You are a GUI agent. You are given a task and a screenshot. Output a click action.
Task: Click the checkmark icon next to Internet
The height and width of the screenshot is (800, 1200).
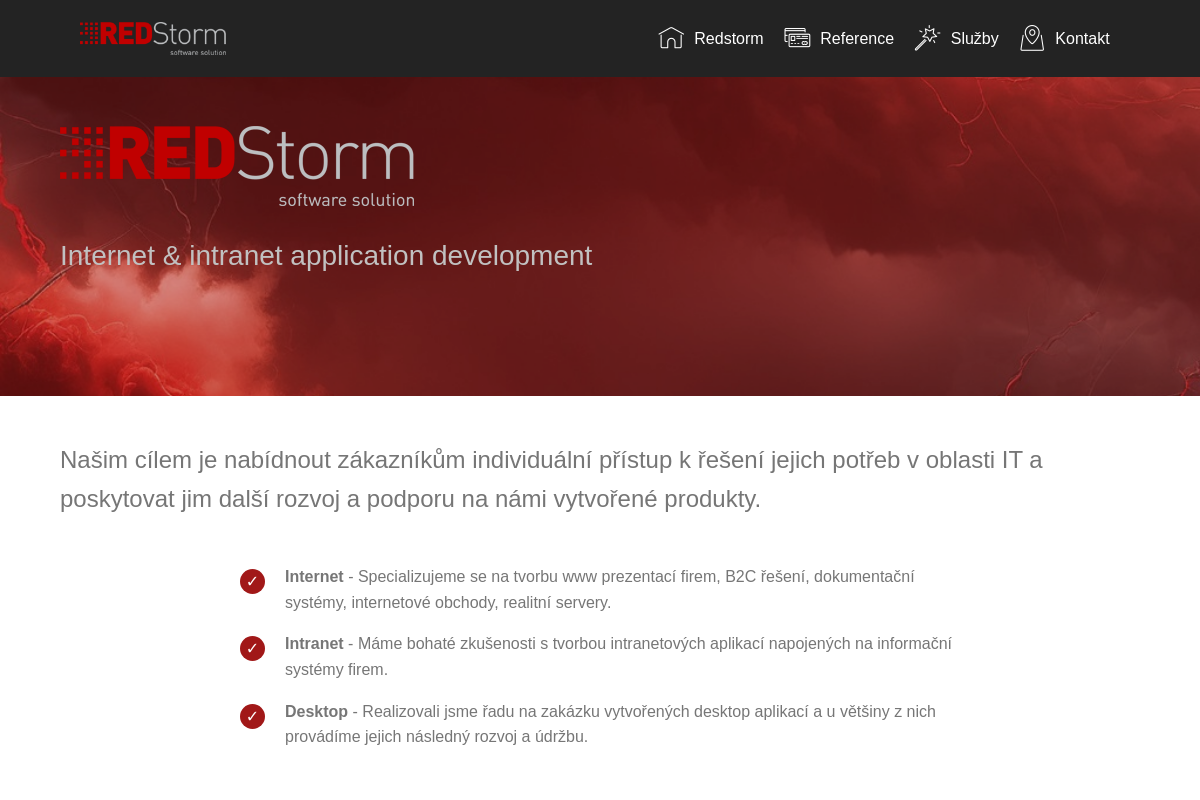[252, 581]
